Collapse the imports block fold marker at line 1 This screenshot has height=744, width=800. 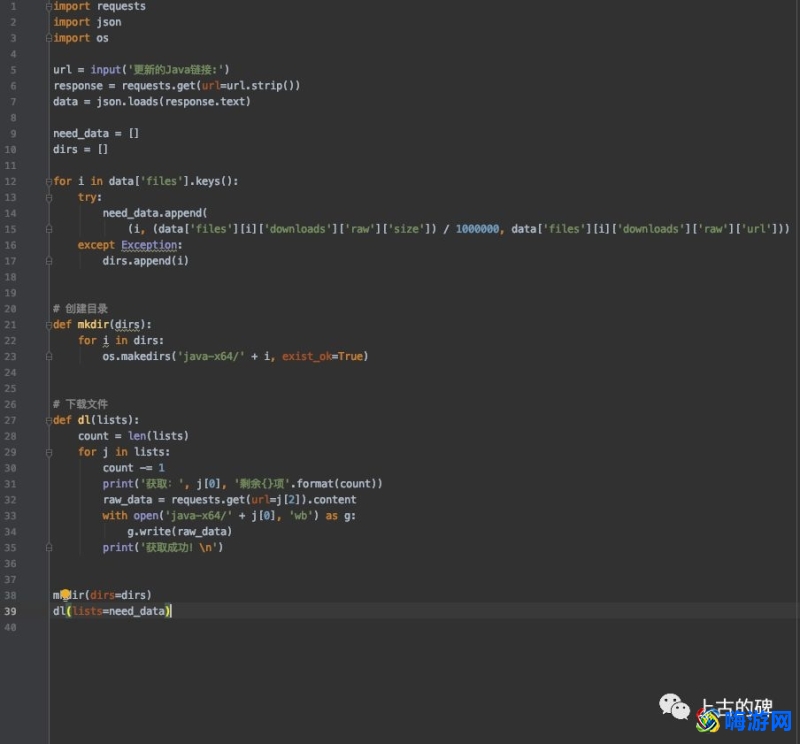click(49, 7)
